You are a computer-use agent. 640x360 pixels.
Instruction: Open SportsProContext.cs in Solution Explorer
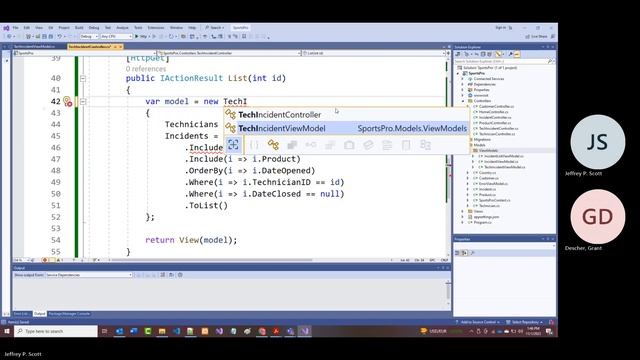[x=494, y=200]
